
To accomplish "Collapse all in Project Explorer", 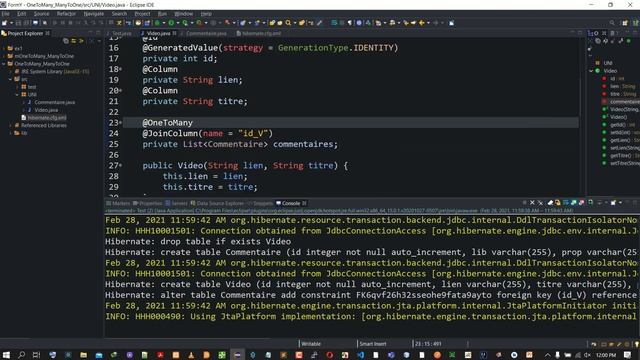I will [66, 41].
